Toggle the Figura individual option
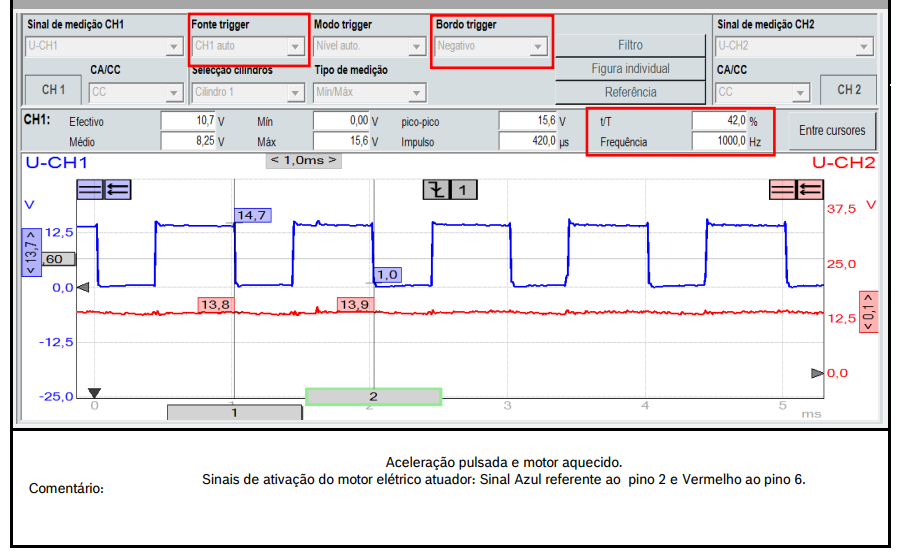 coord(630,69)
